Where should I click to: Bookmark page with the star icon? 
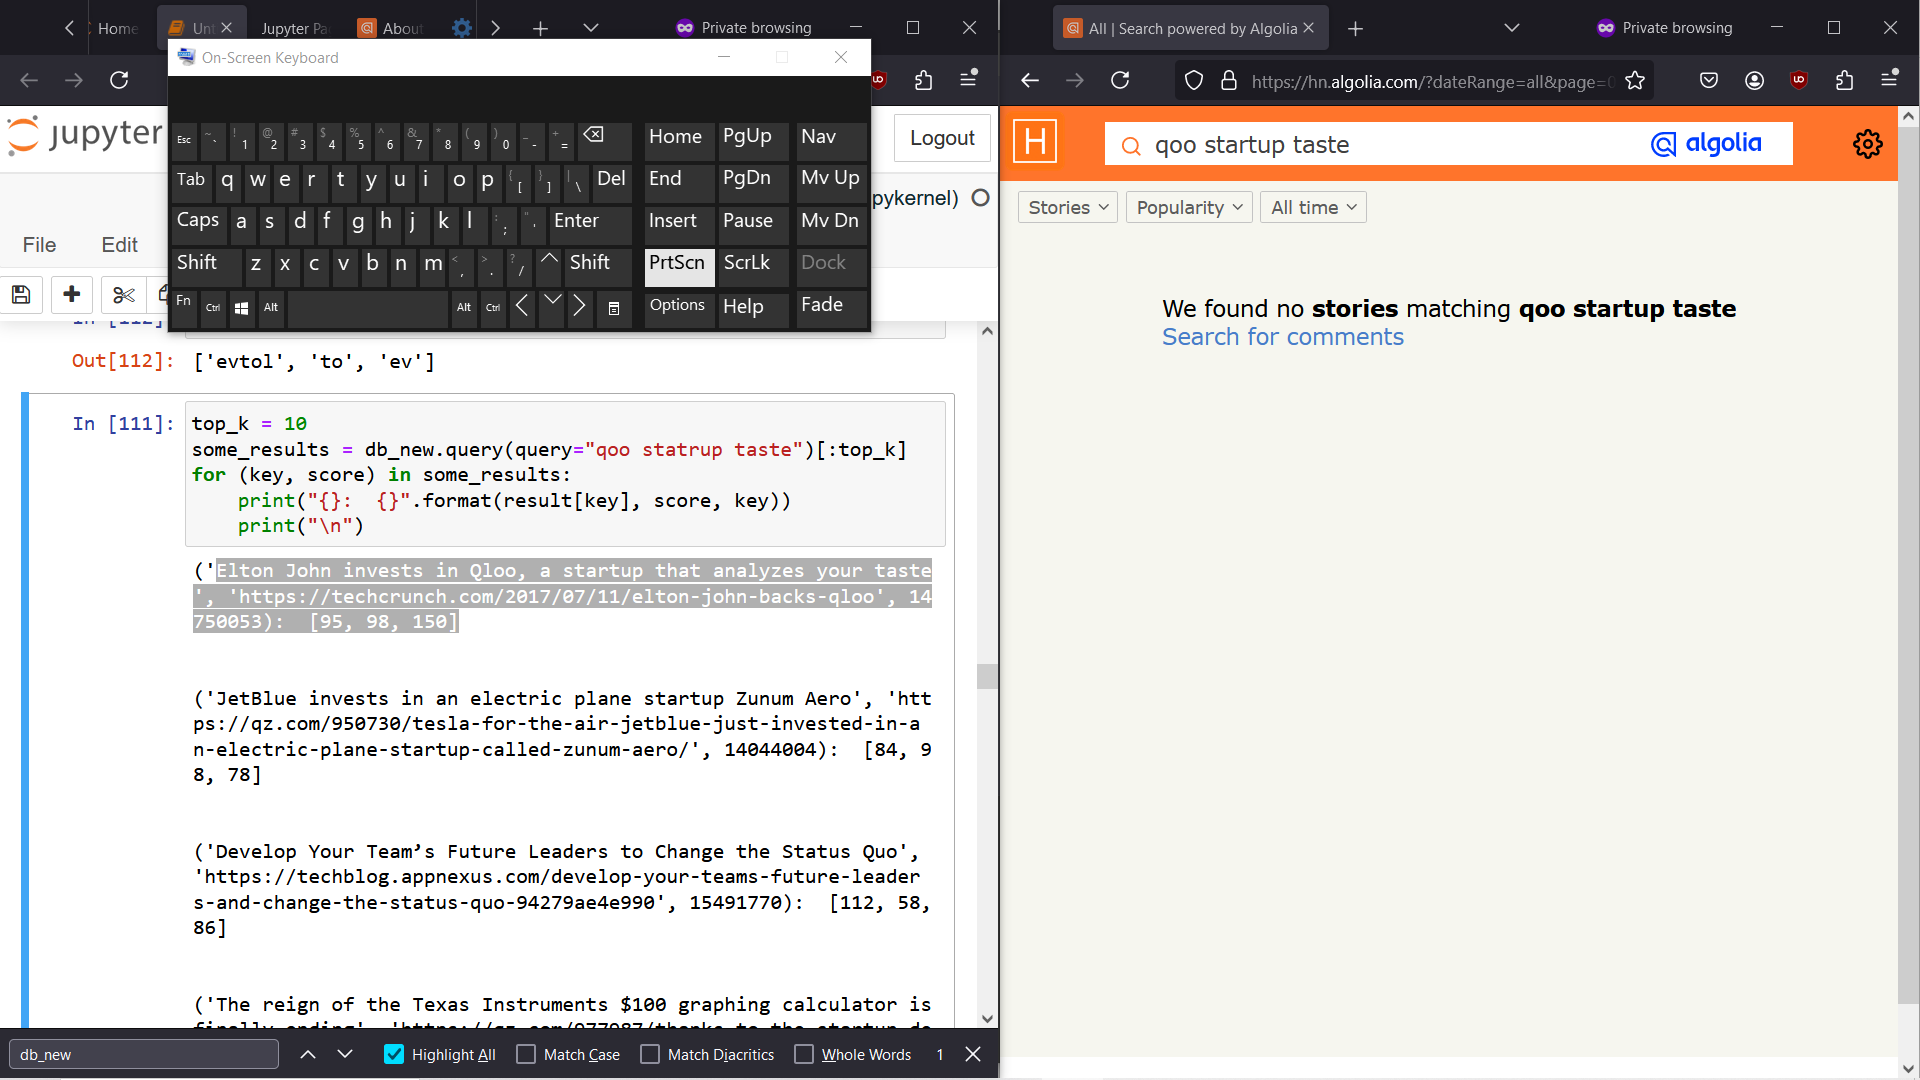coord(1635,81)
